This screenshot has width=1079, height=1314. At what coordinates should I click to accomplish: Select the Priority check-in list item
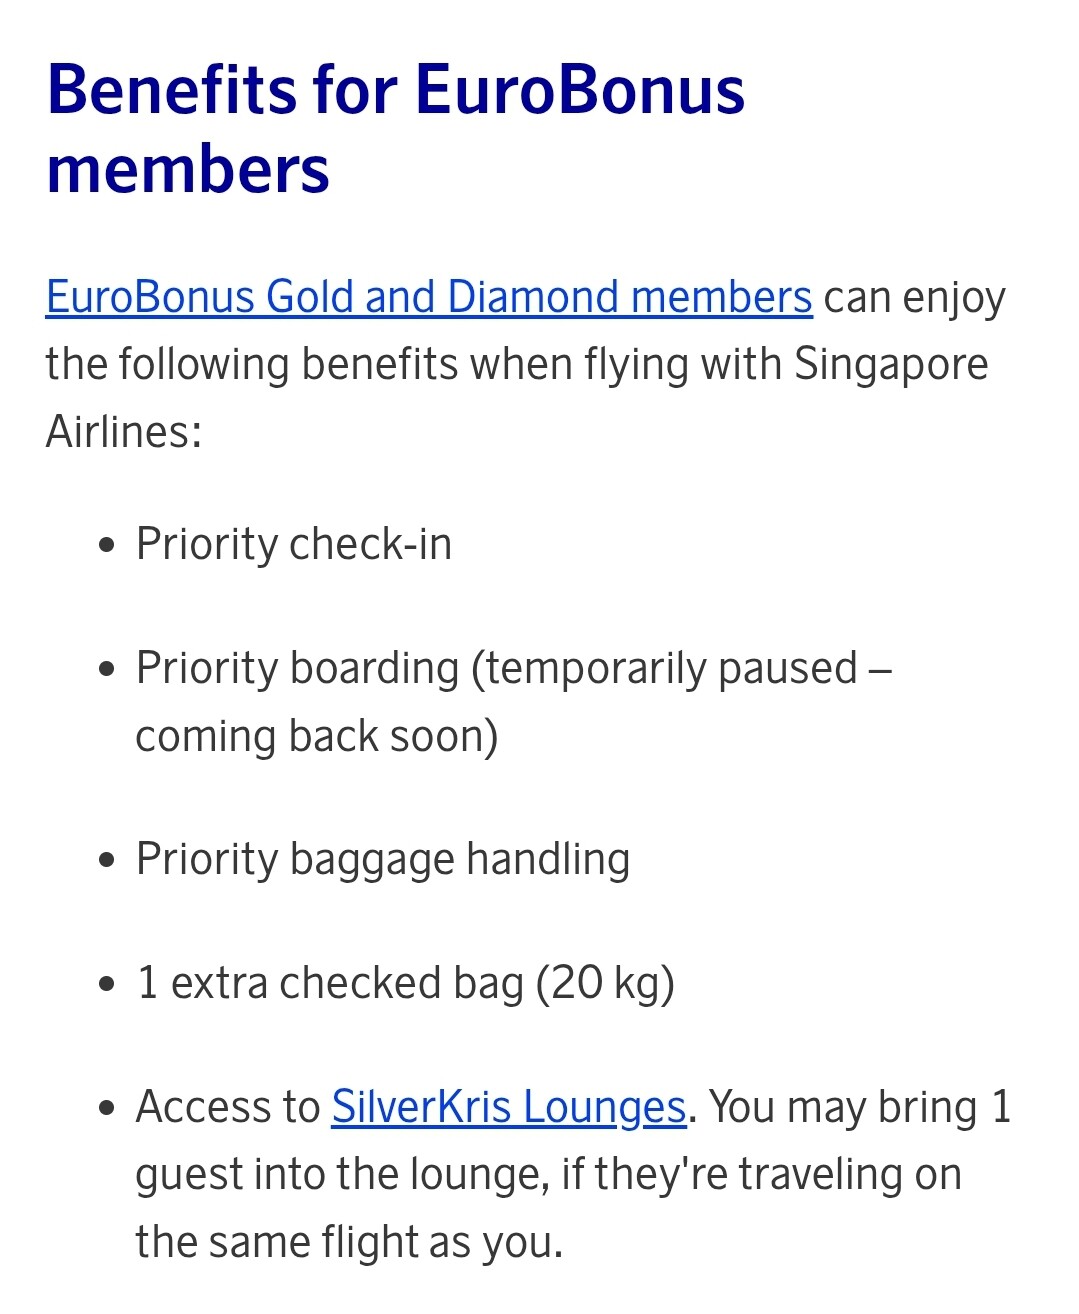point(294,544)
